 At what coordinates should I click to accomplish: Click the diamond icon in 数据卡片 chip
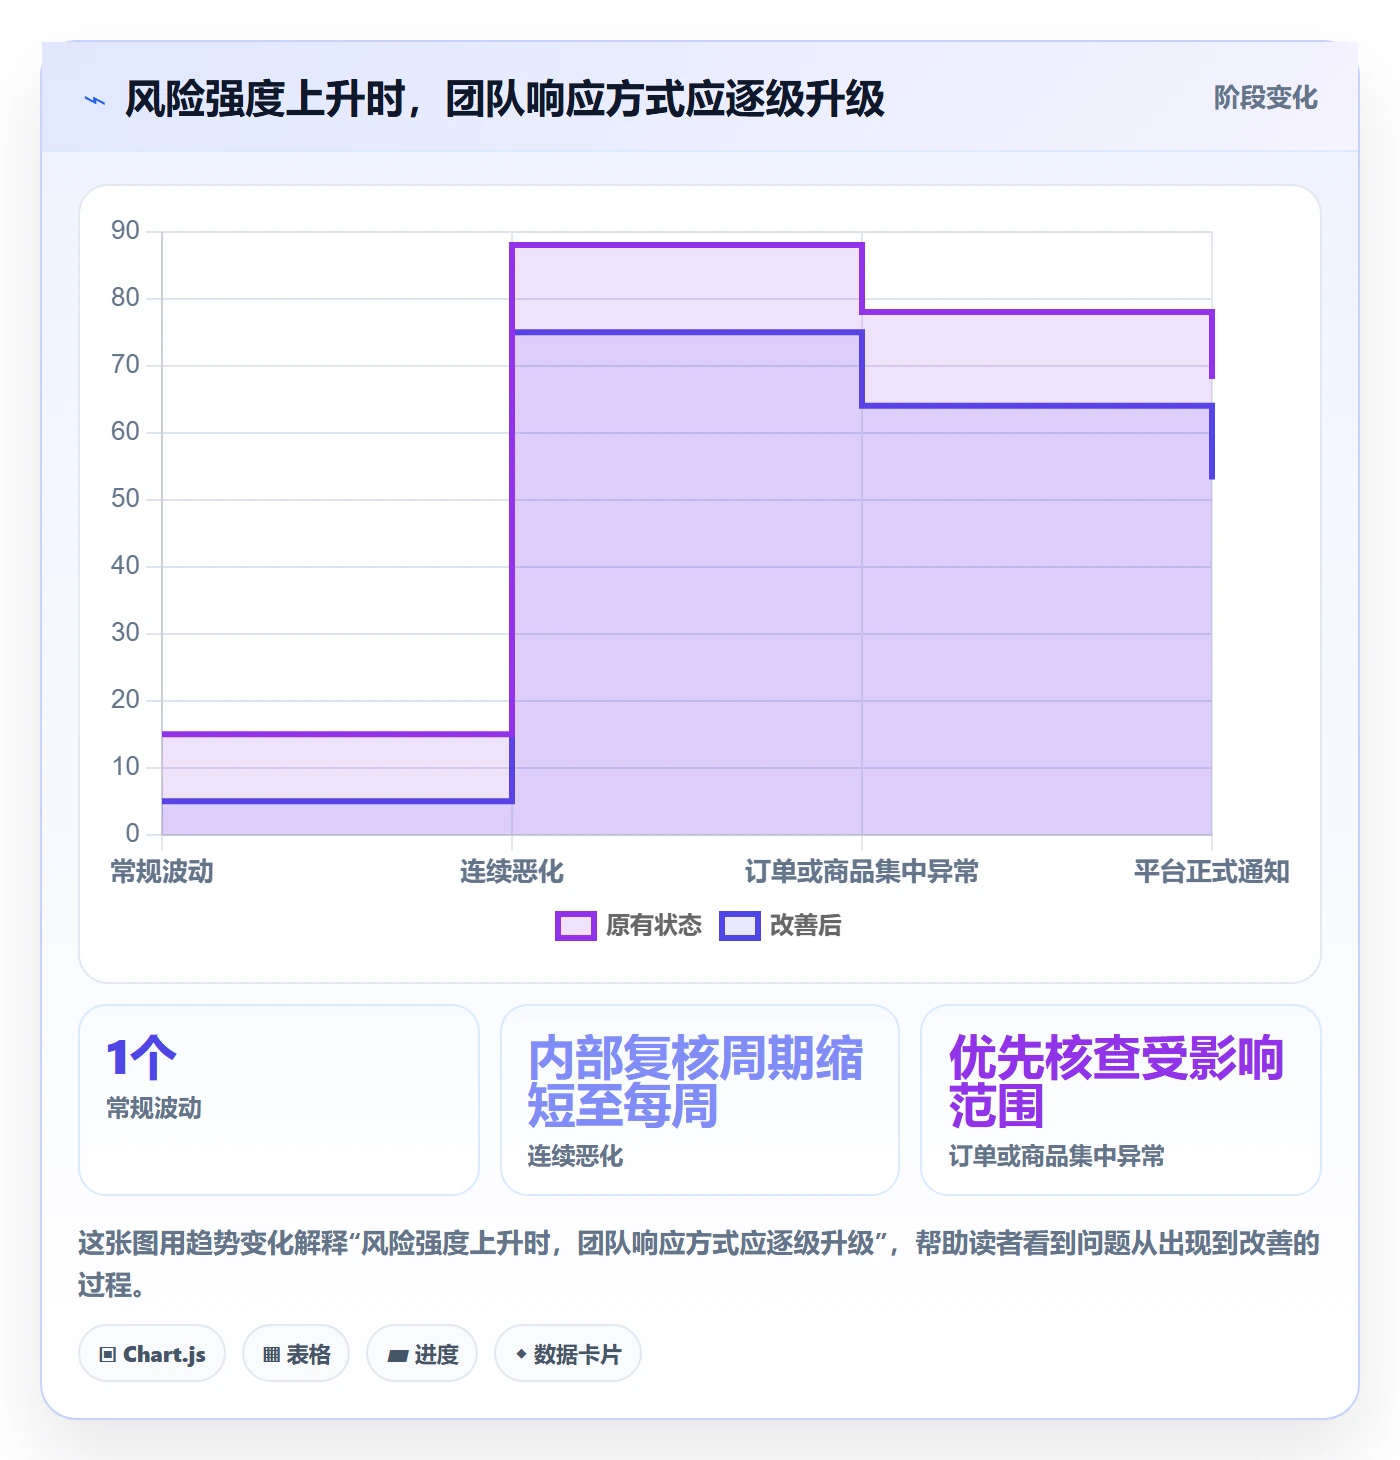tap(521, 1354)
